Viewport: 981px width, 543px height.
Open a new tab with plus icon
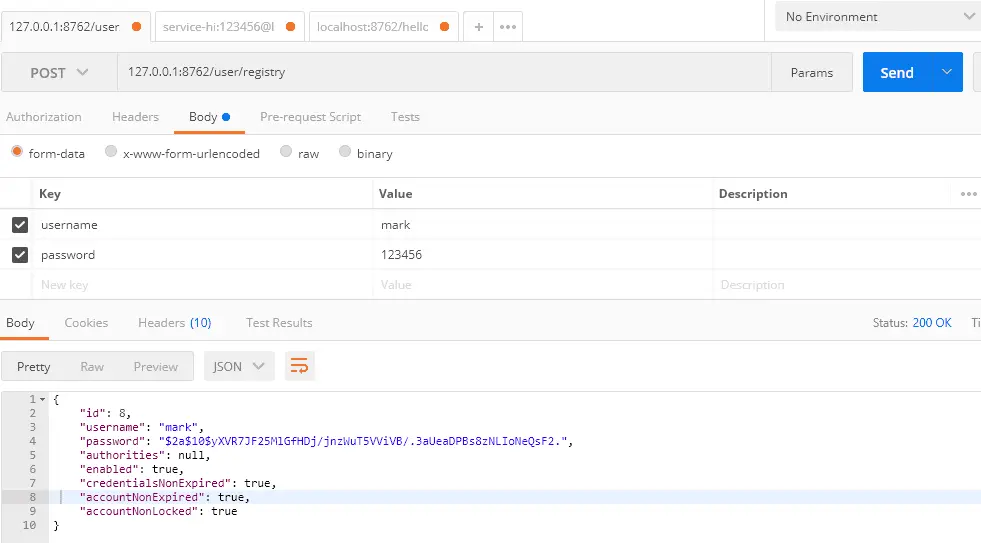click(x=479, y=27)
